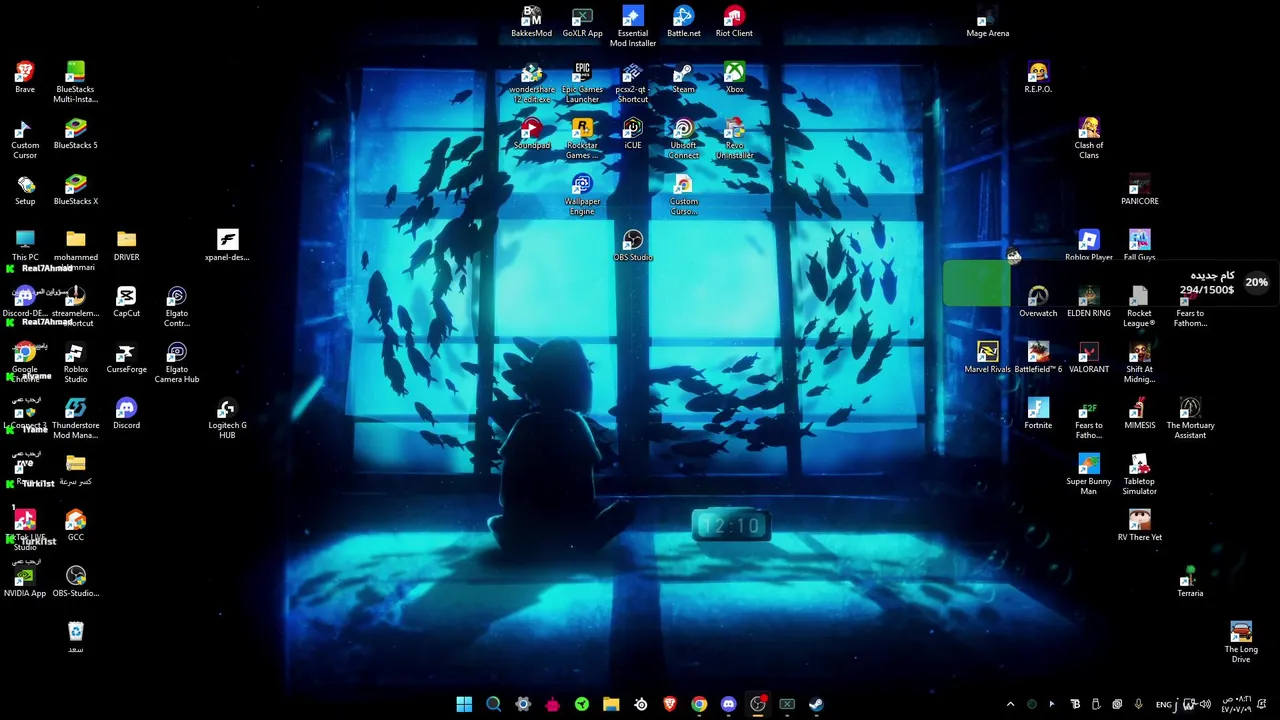Select the VALORANT desktop icon
Image resolution: width=1280 pixels, height=720 pixels.
[x=1089, y=358]
